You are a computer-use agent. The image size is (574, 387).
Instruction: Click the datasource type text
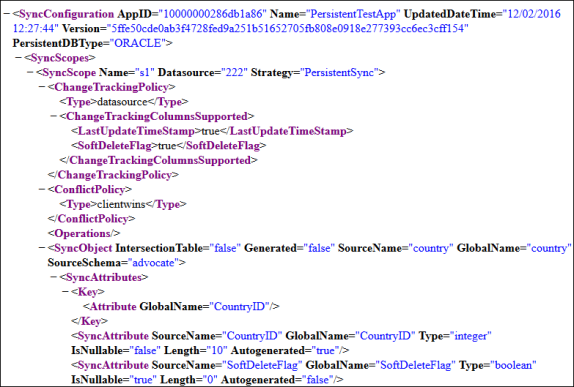tap(122, 102)
